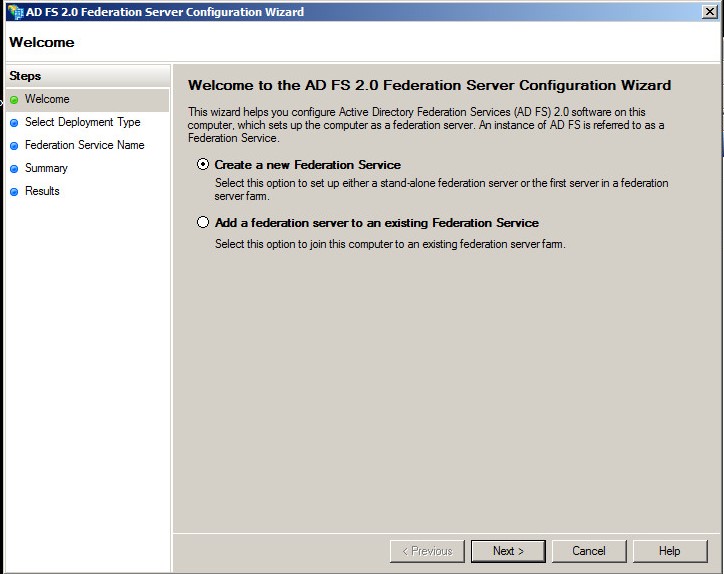Click the green Welcome step bullet
The image size is (724, 574).
pyautogui.click(x=14, y=100)
